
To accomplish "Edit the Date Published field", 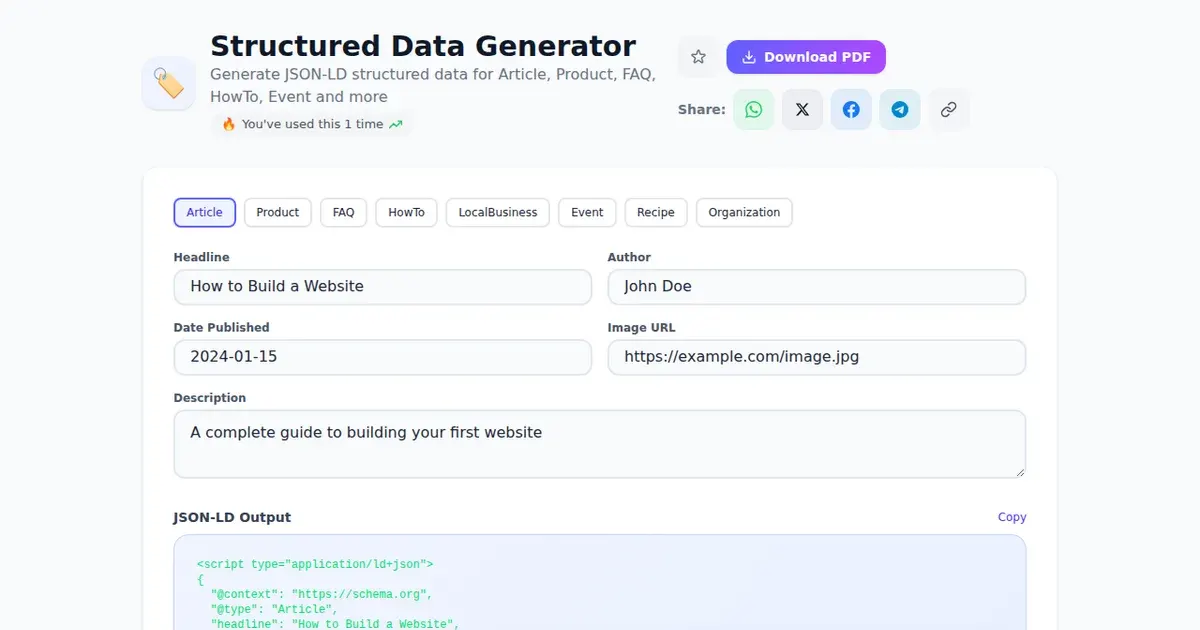I will coord(383,357).
